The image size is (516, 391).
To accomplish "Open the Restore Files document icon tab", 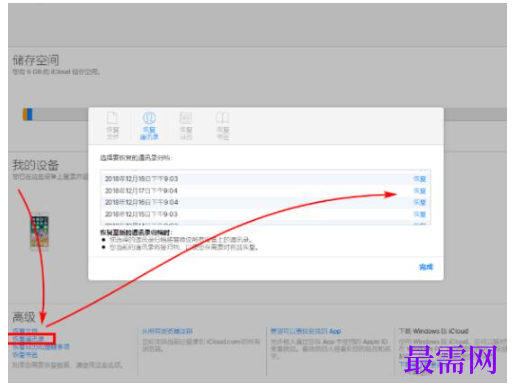I will click(112, 126).
